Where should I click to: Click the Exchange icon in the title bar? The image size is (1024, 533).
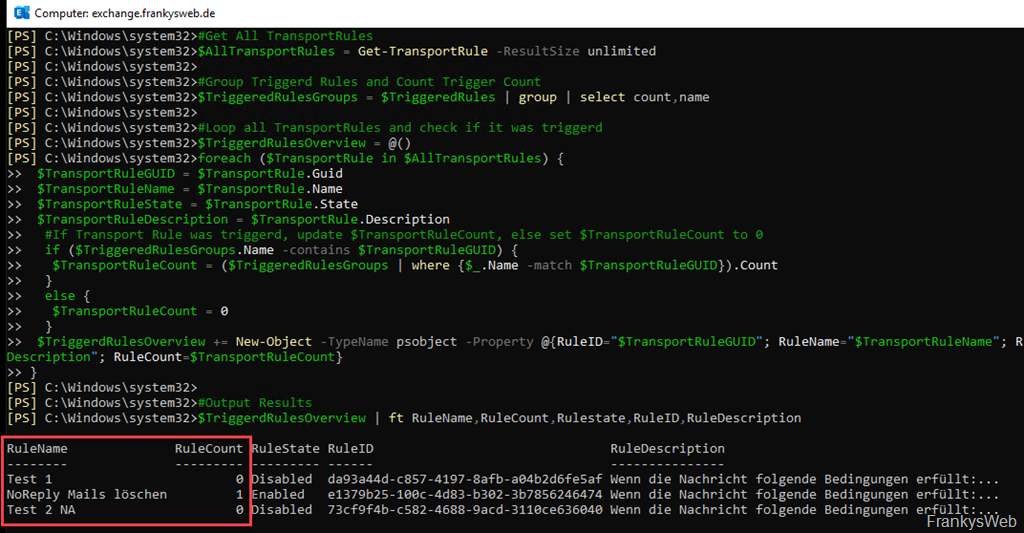(x=18, y=13)
